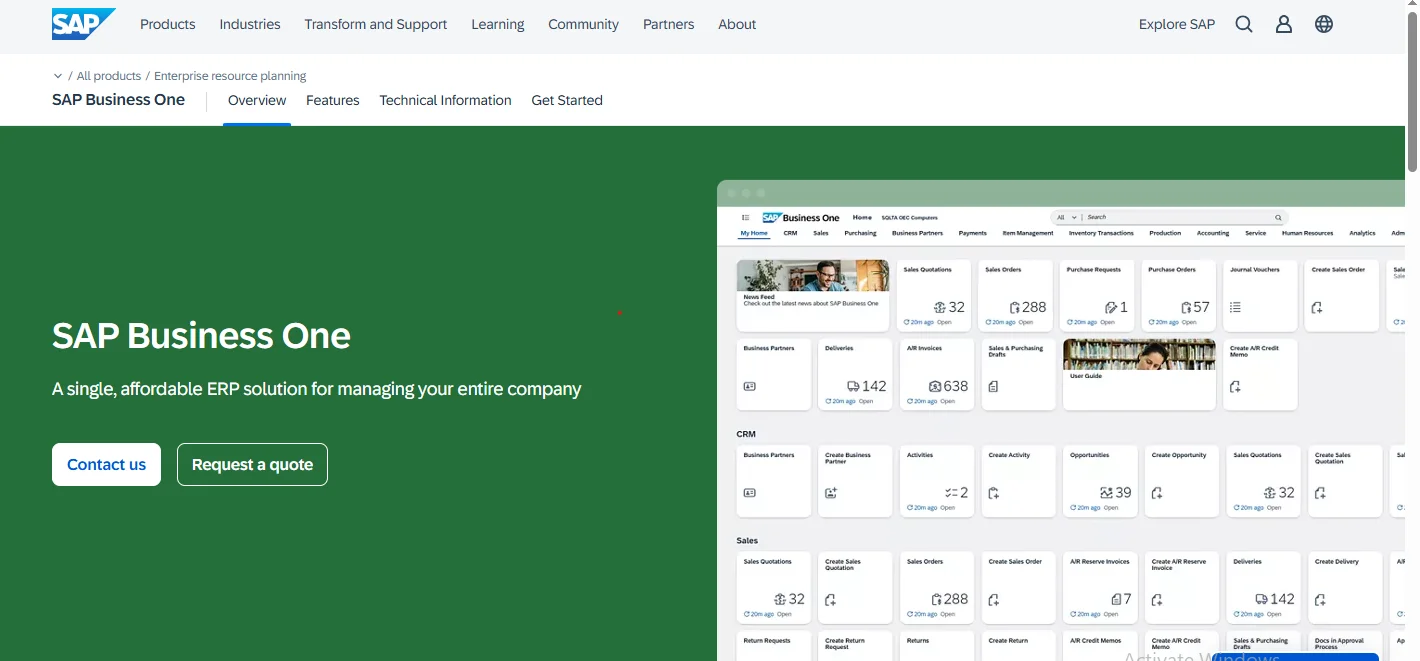Viewport: 1420px width, 661px height.
Task: Click the Sales Orders tile icon in the top row
Action: click(1014, 308)
